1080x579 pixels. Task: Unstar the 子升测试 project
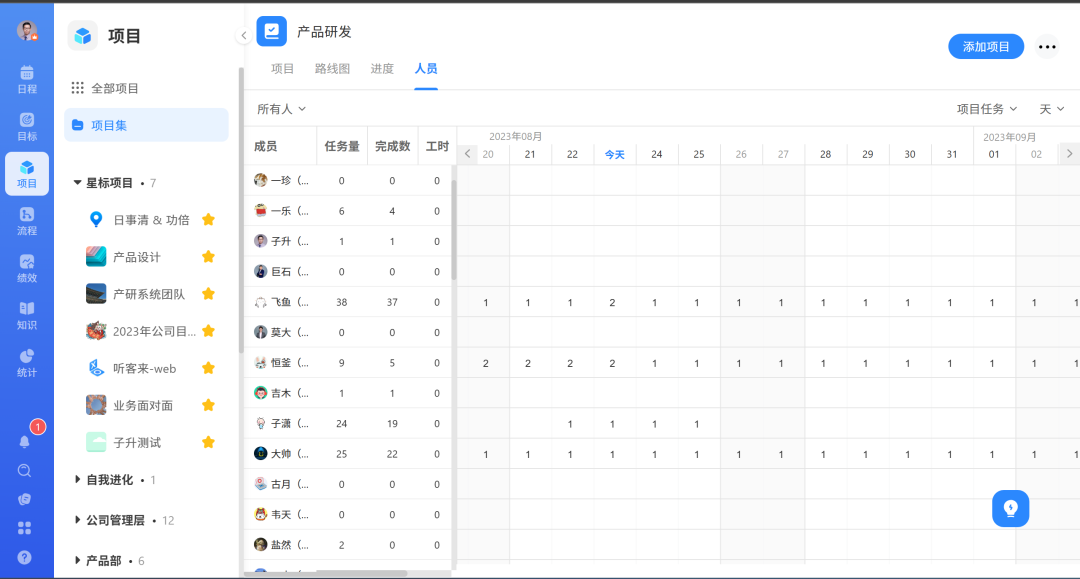pos(208,443)
